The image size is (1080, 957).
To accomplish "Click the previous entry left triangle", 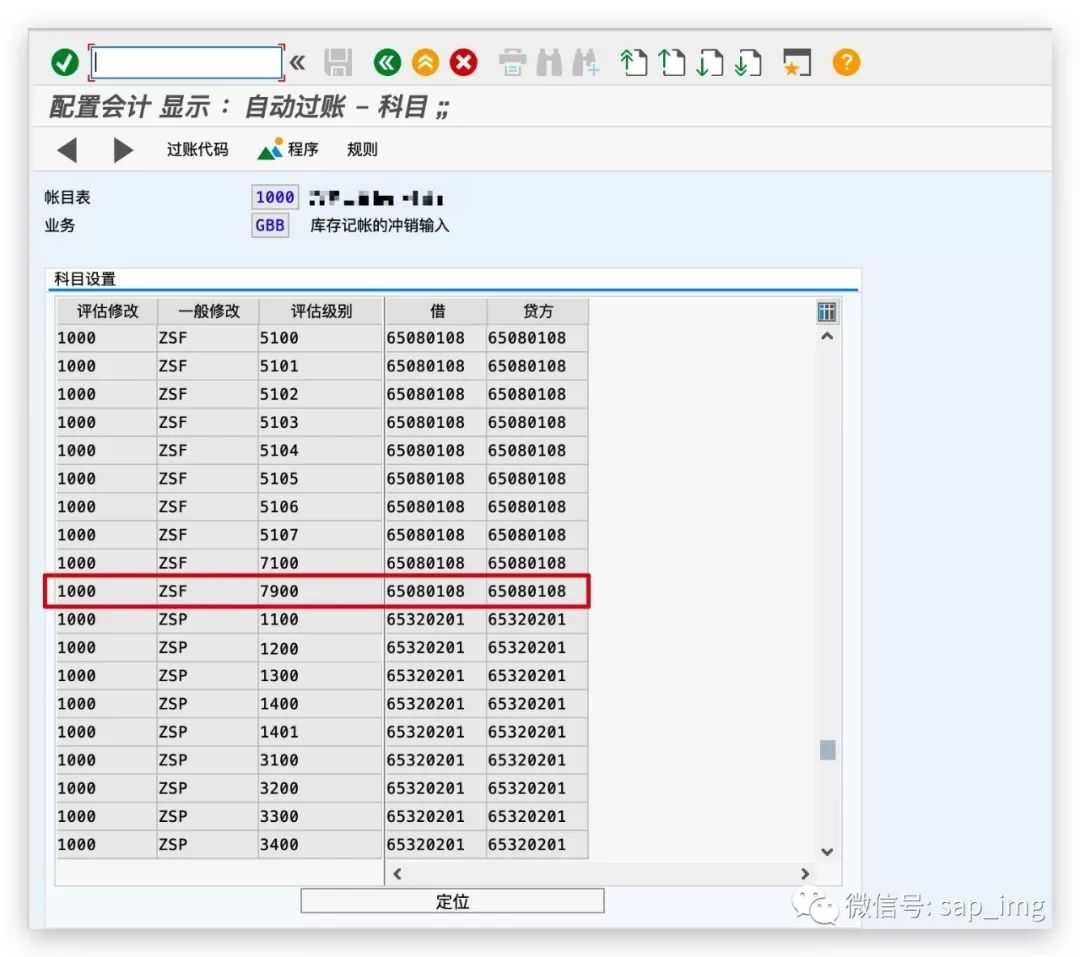I will (67, 150).
